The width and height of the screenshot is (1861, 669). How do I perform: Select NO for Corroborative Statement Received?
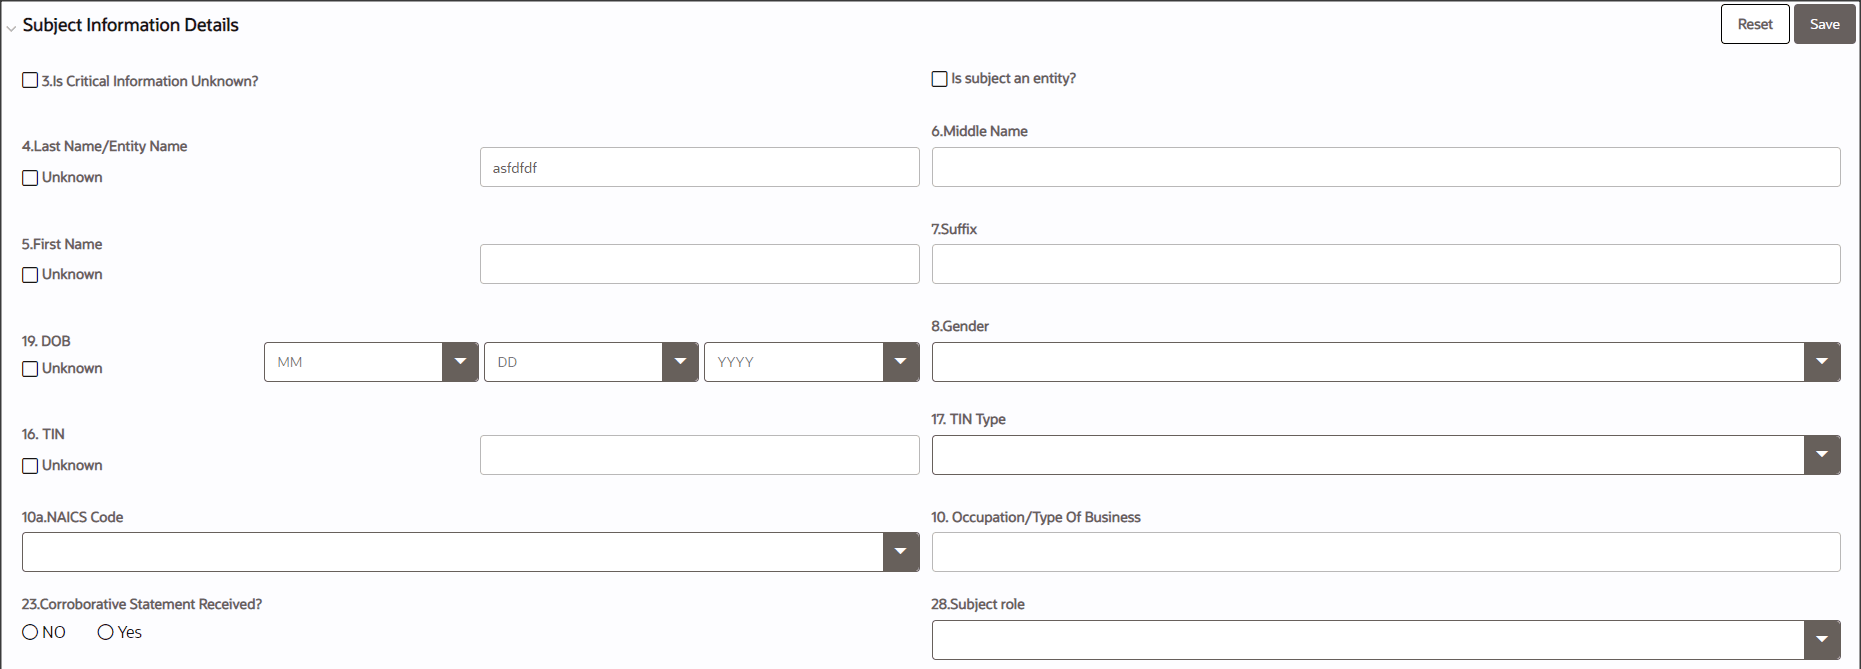click(30, 632)
